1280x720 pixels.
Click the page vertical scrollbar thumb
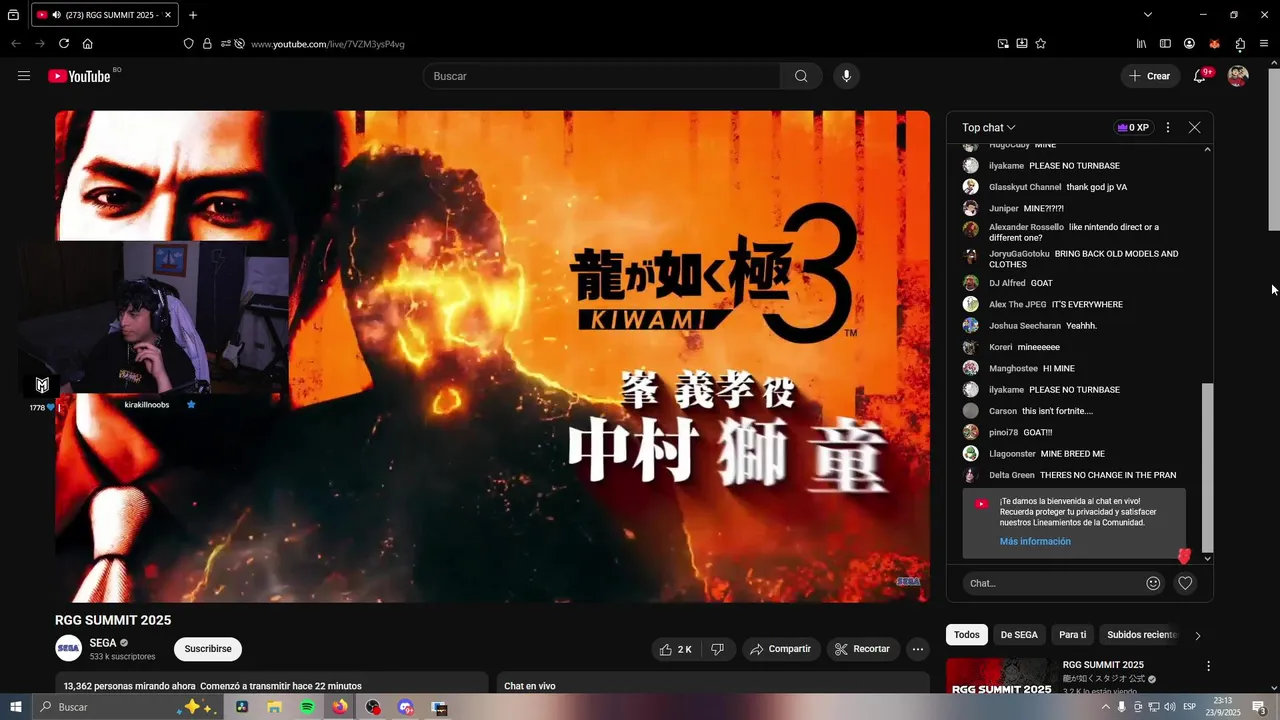click(x=1274, y=150)
